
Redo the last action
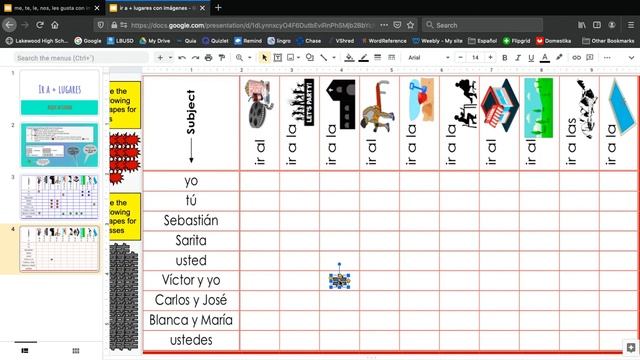click(196, 58)
